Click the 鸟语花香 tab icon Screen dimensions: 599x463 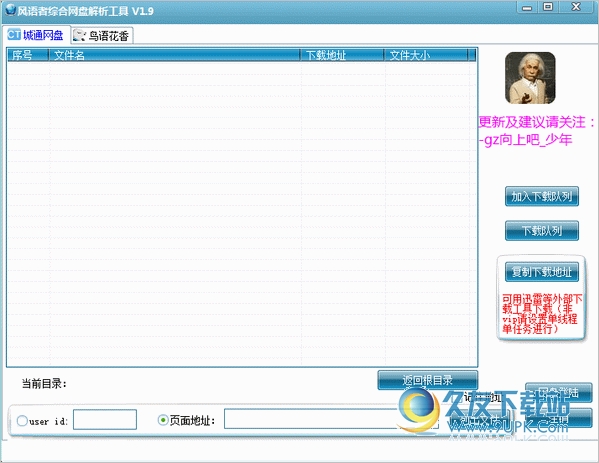79,36
